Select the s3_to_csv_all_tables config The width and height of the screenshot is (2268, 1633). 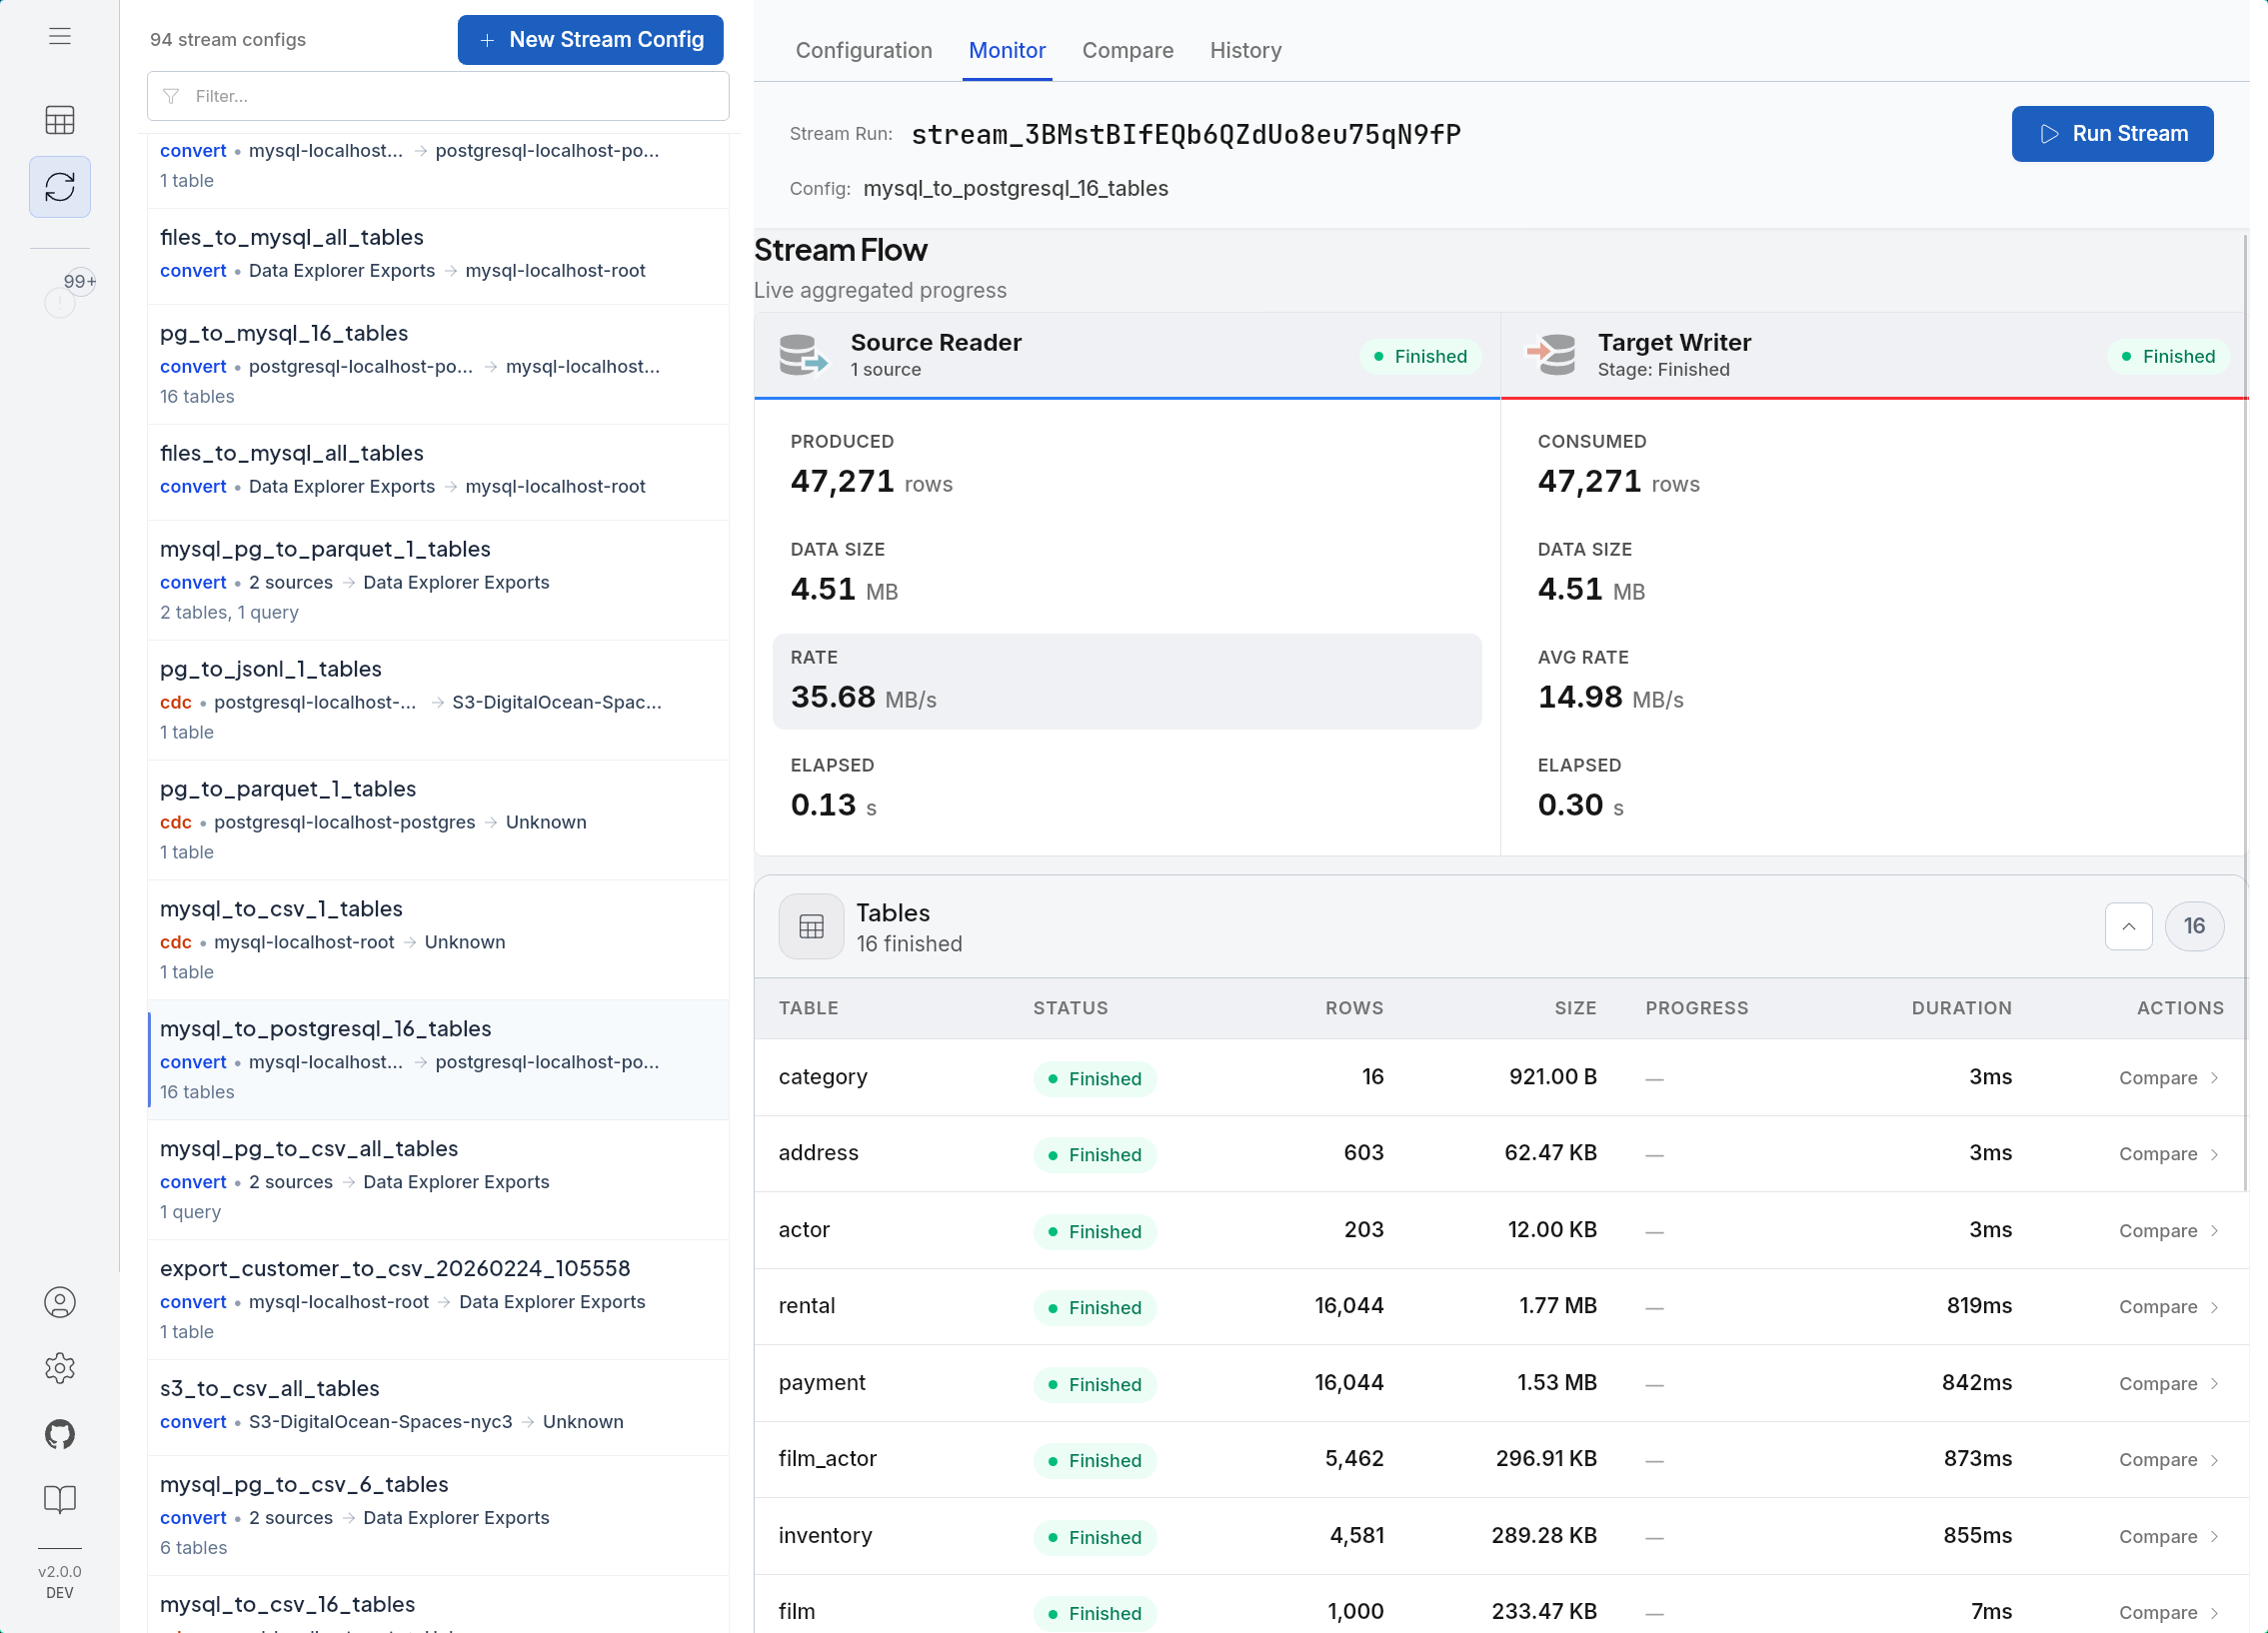point(438,1408)
